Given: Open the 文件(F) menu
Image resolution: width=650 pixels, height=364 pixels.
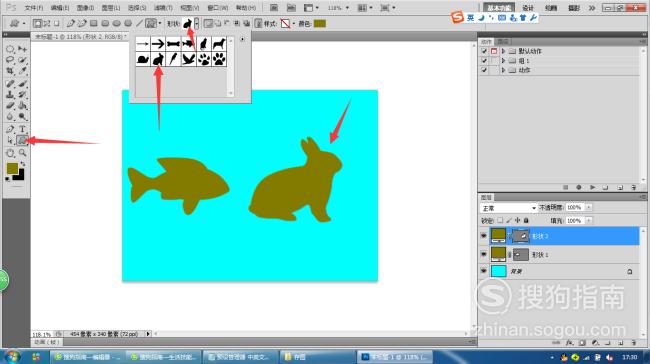Looking at the screenshot, I should [x=34, y=8].
